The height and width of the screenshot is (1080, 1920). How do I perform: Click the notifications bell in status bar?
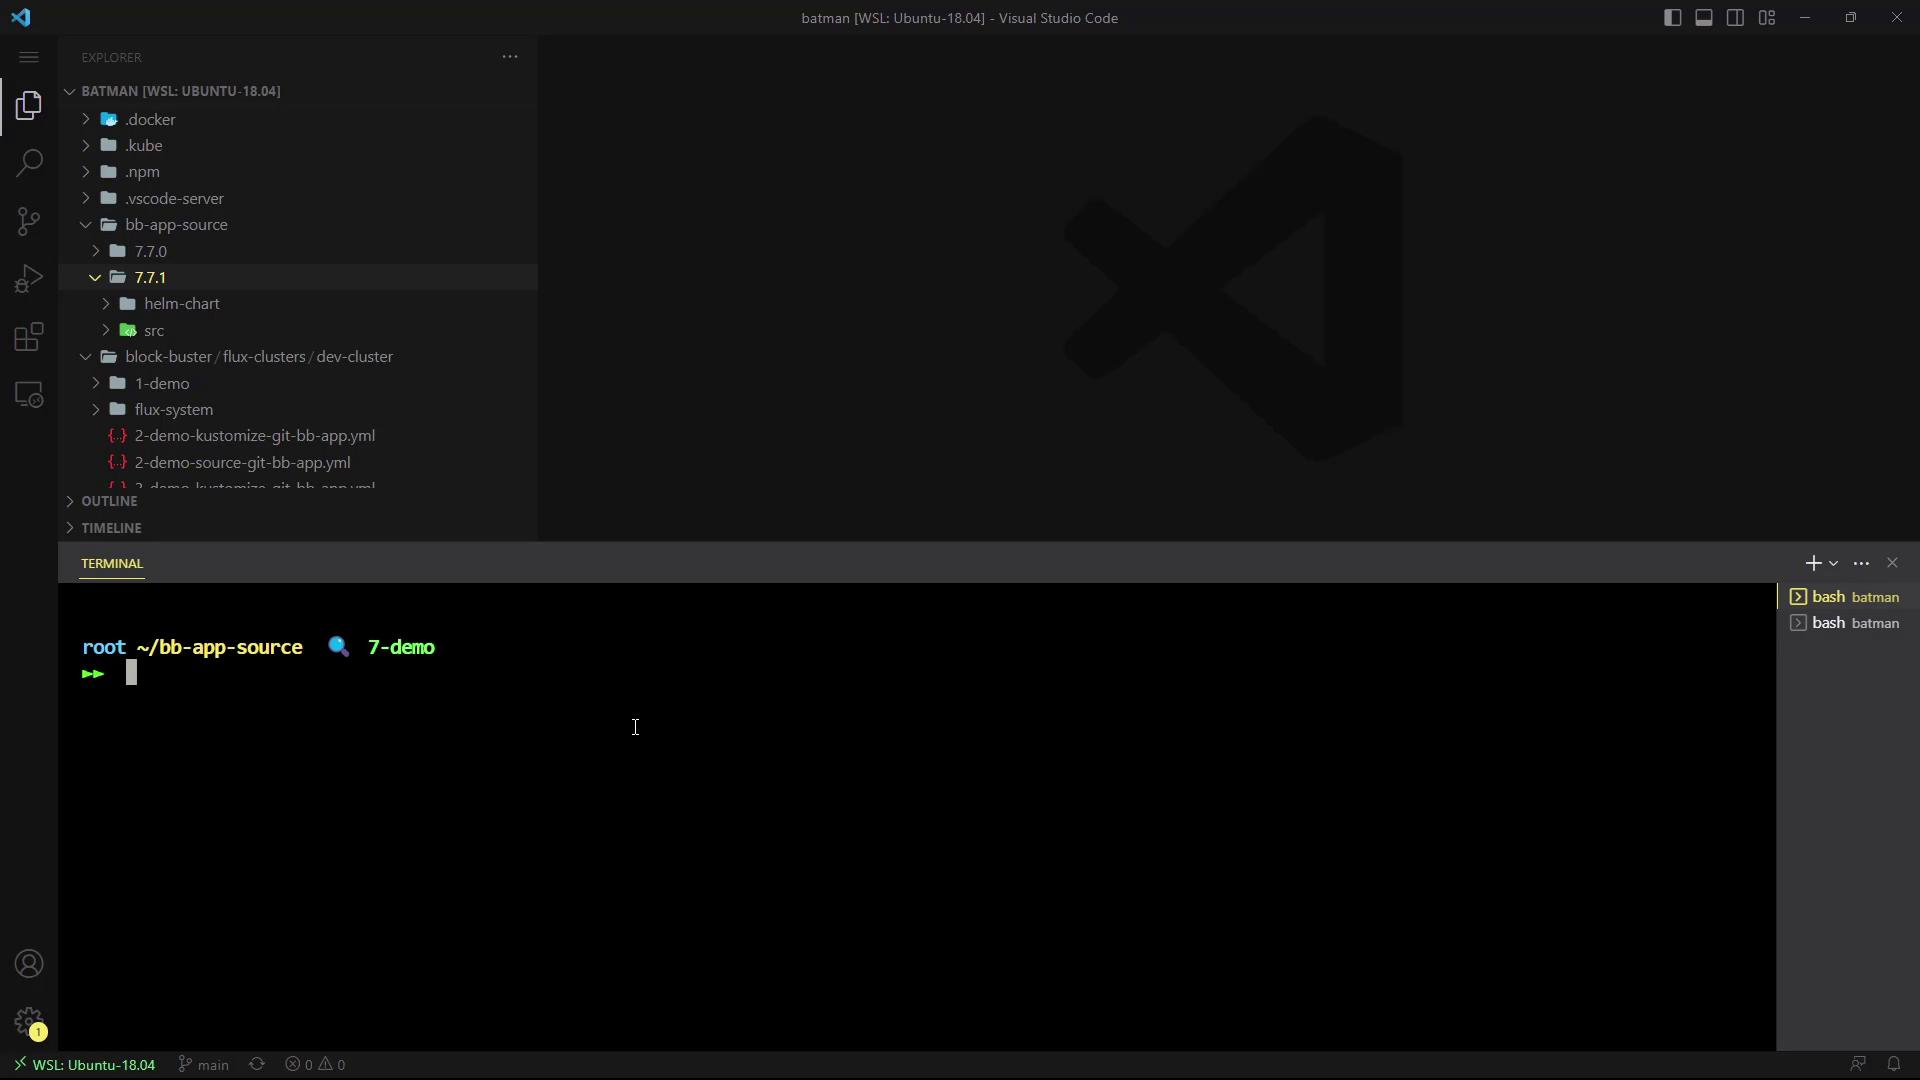[1893, 1064]
